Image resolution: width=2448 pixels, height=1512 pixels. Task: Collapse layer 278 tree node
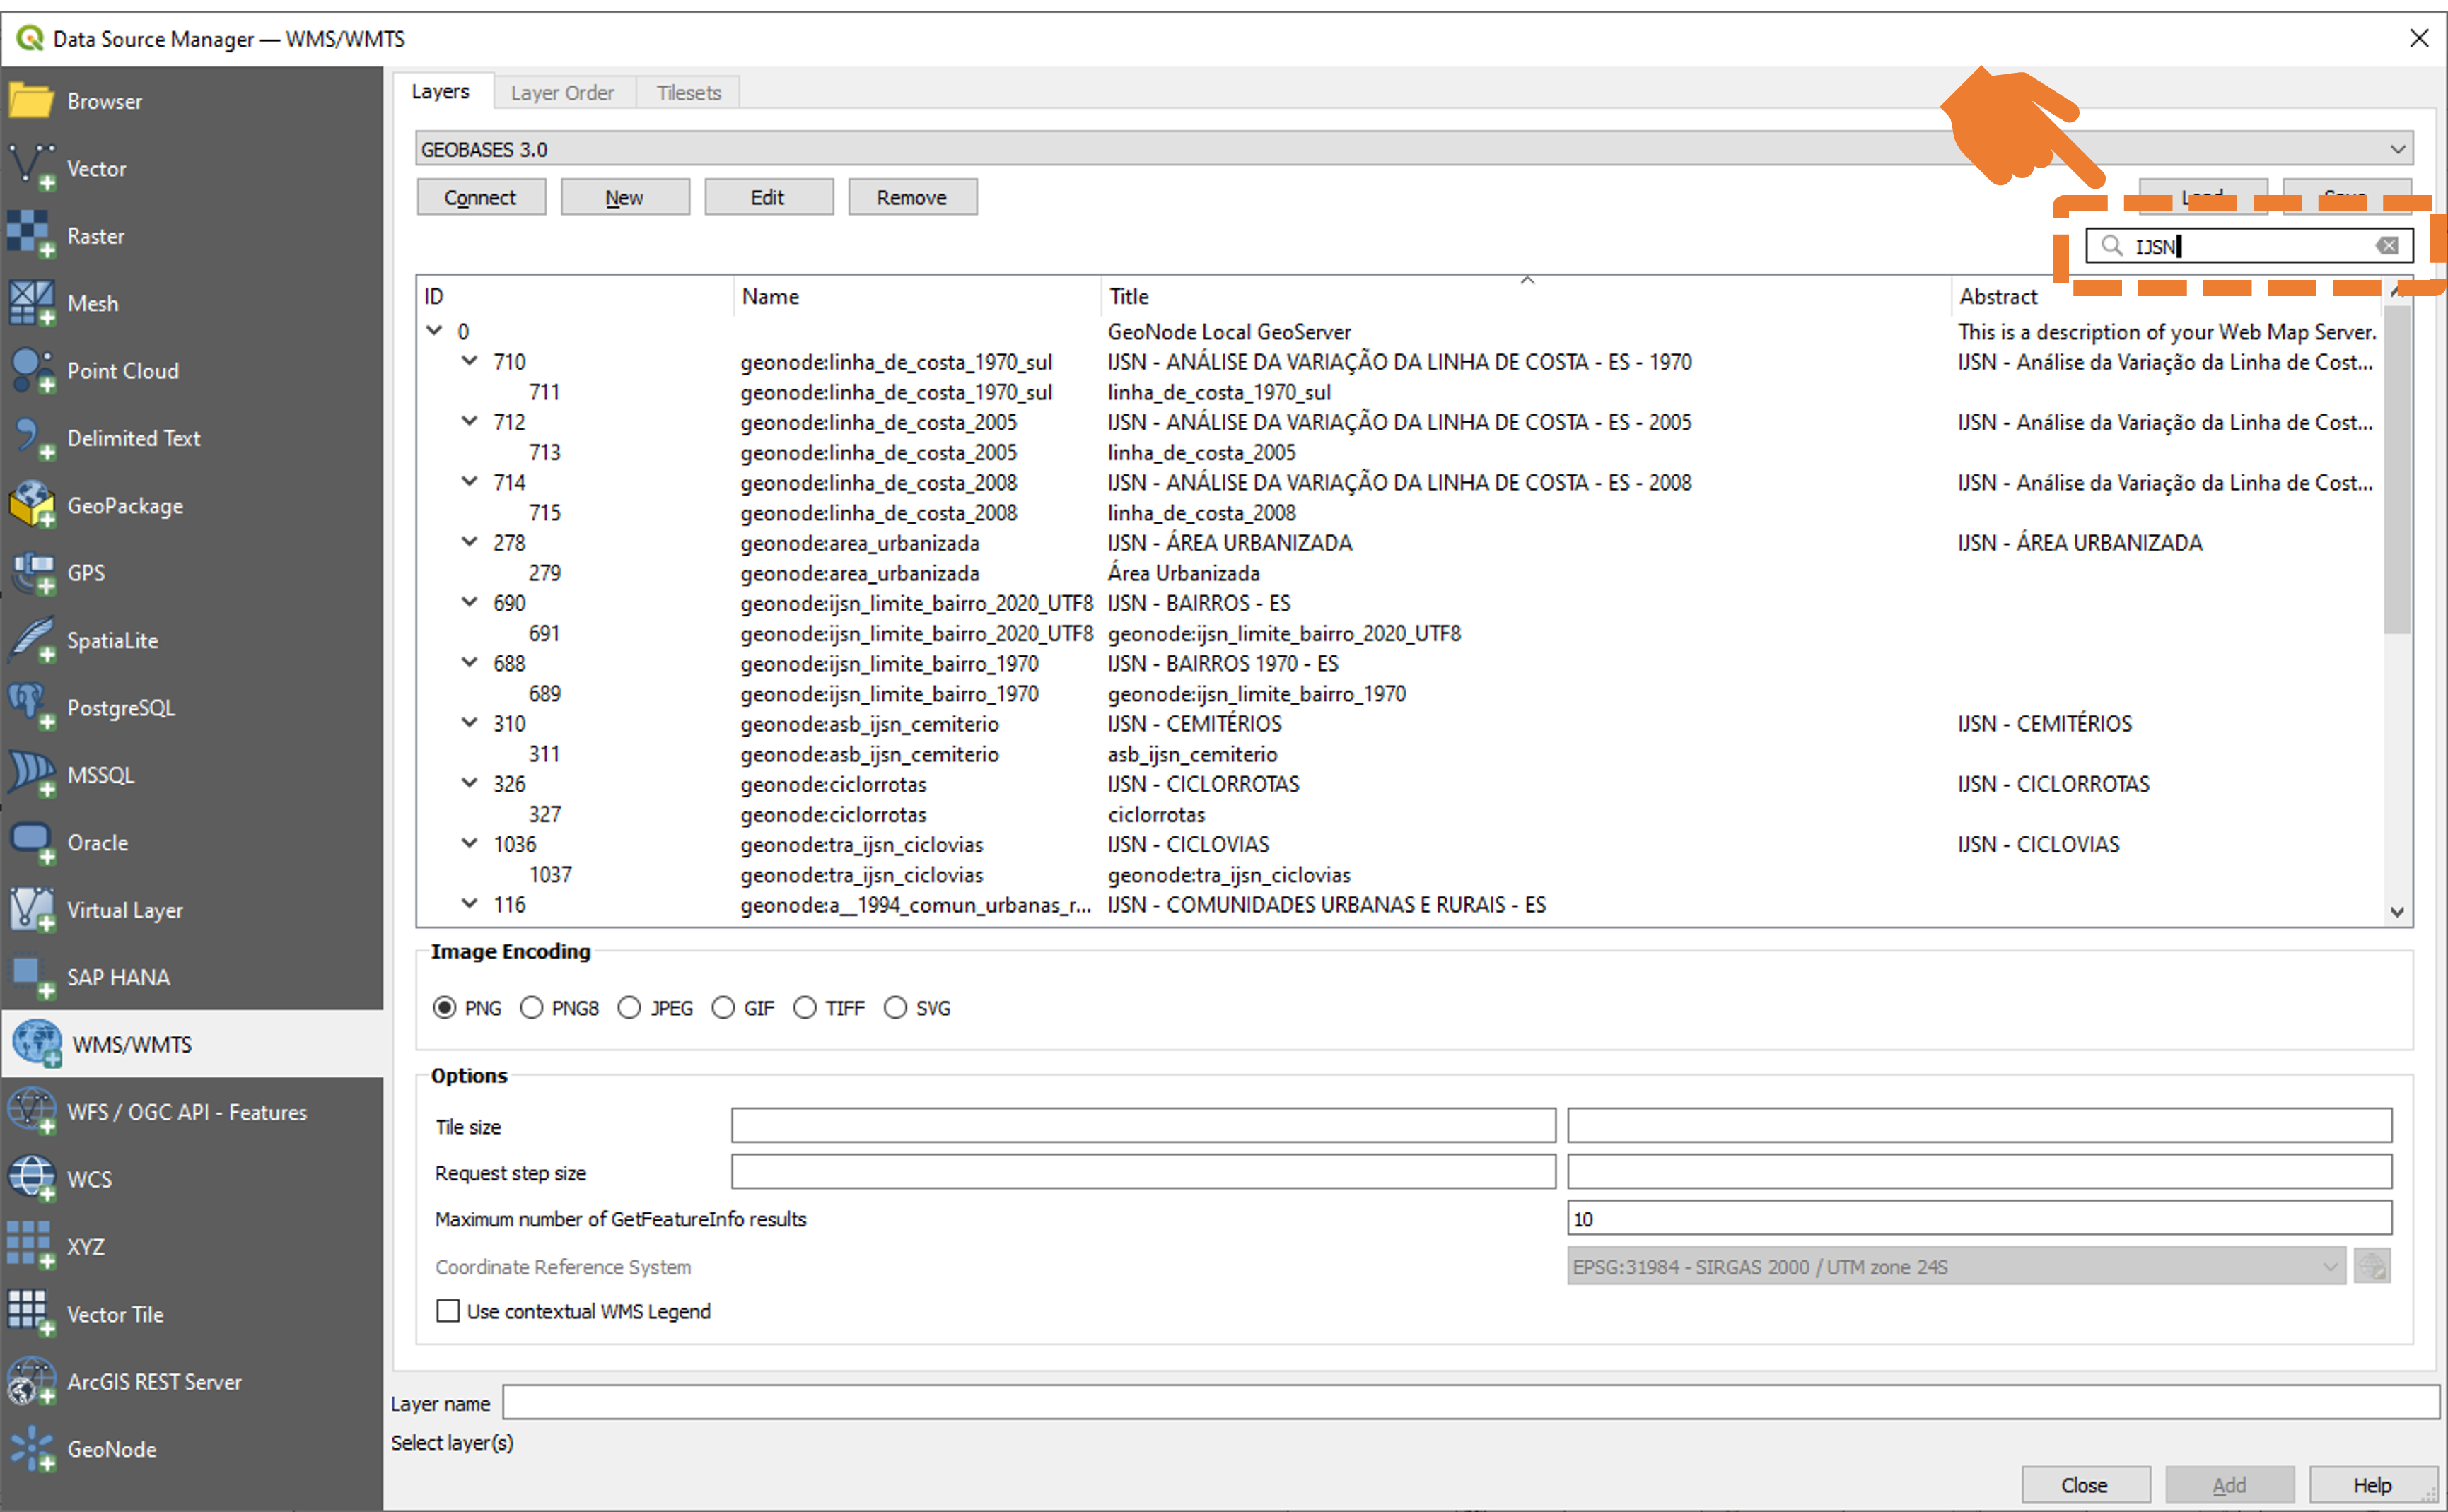pos(469,542)
